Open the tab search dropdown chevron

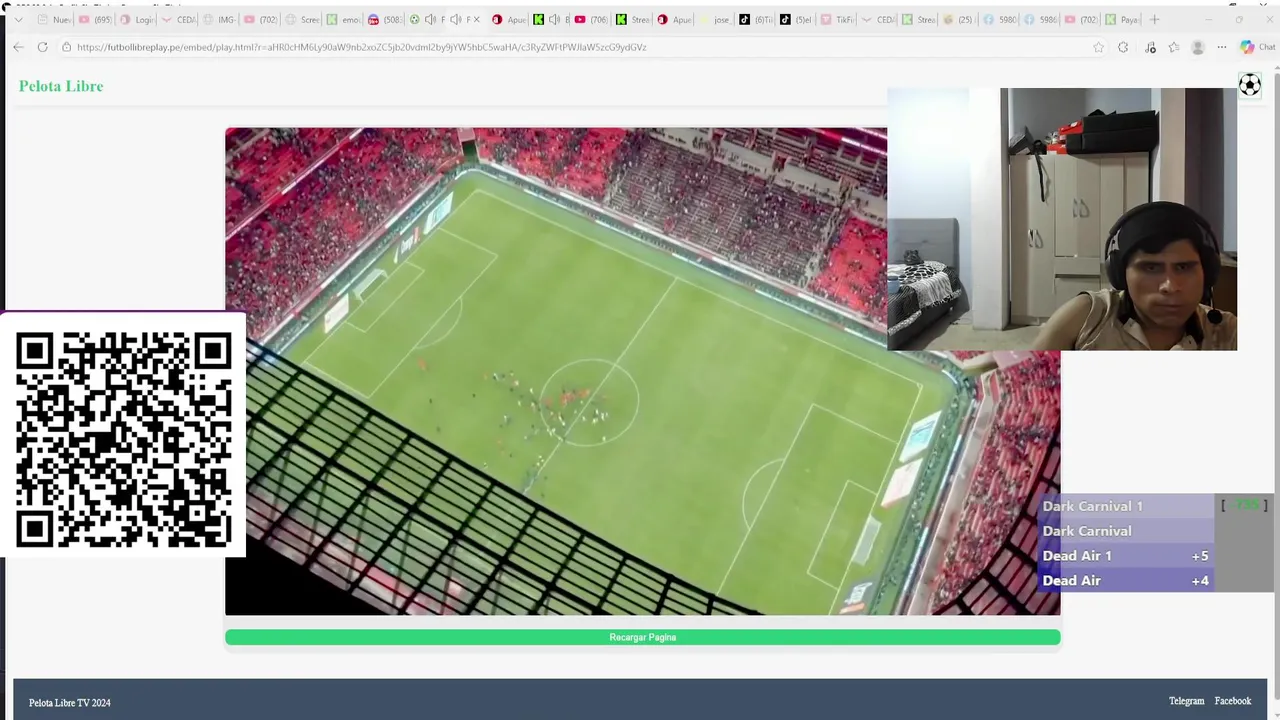[x=18, y=19]
